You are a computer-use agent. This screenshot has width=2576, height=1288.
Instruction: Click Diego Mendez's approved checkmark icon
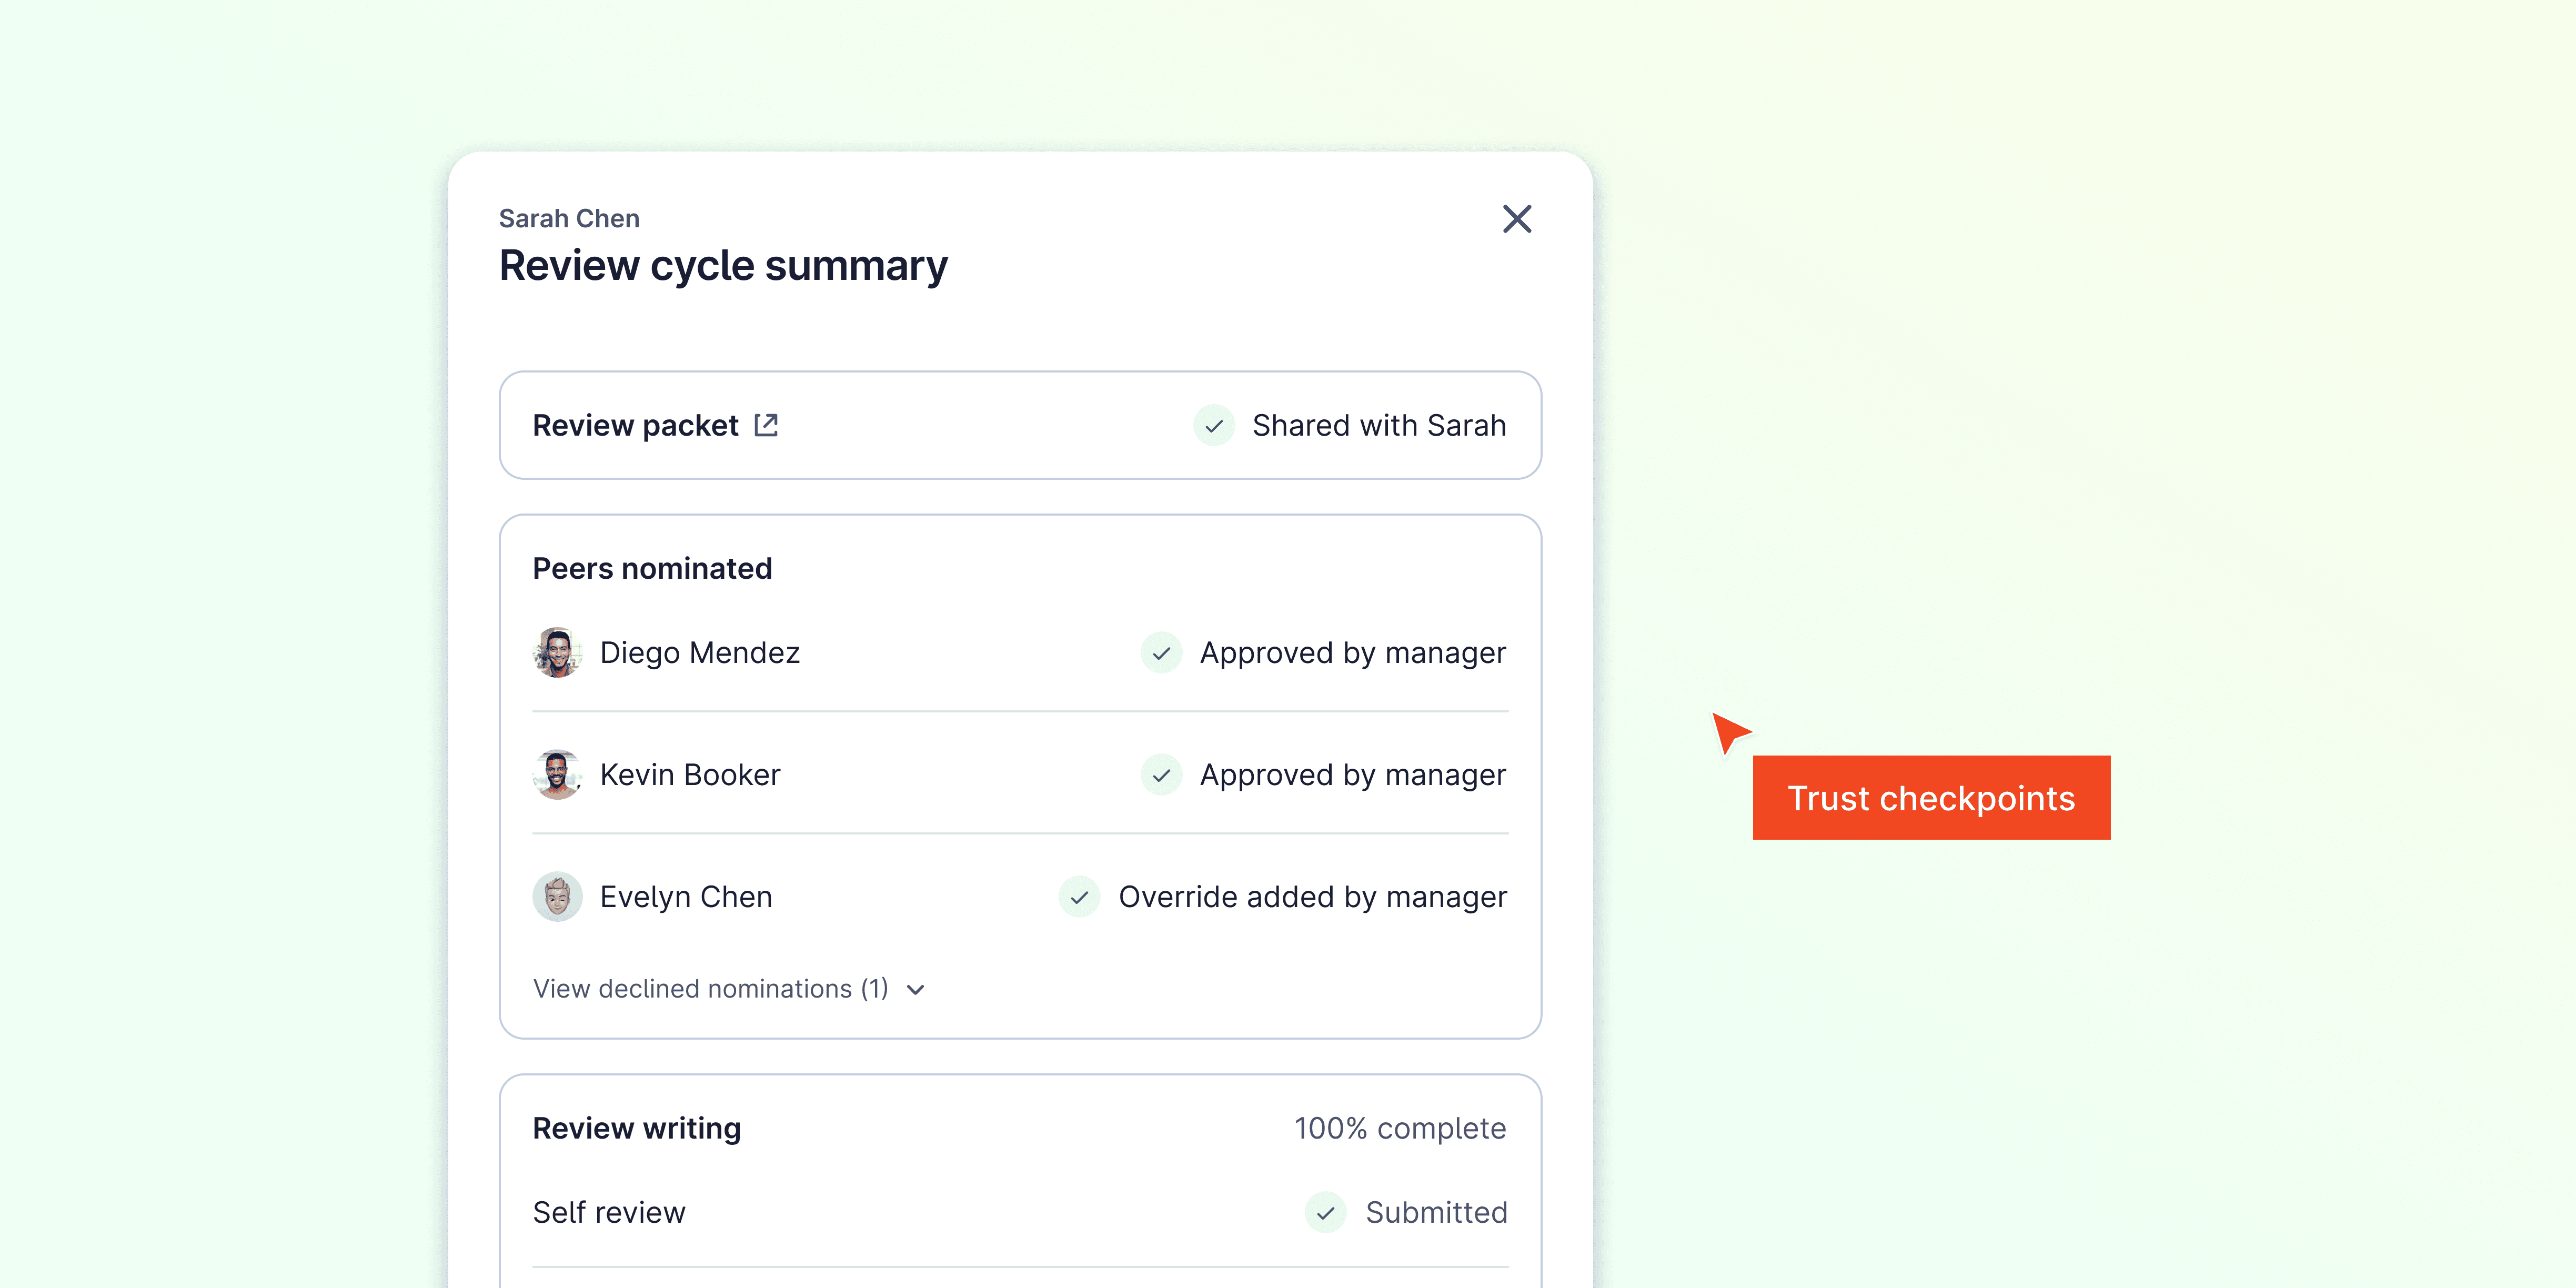pyautogui.click(x=1161, y=653)
